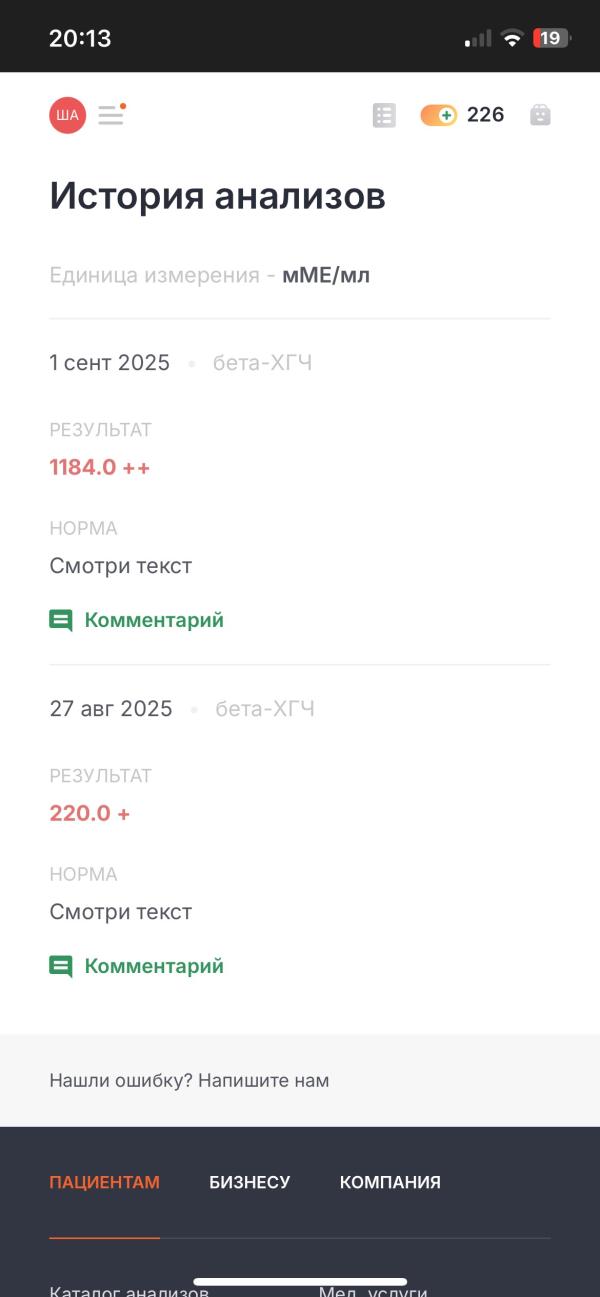Viewport: 600px width, 1297px height.
Task: Open the ША profile avatar
Action: pyautogui.click(x=67, y=115)
